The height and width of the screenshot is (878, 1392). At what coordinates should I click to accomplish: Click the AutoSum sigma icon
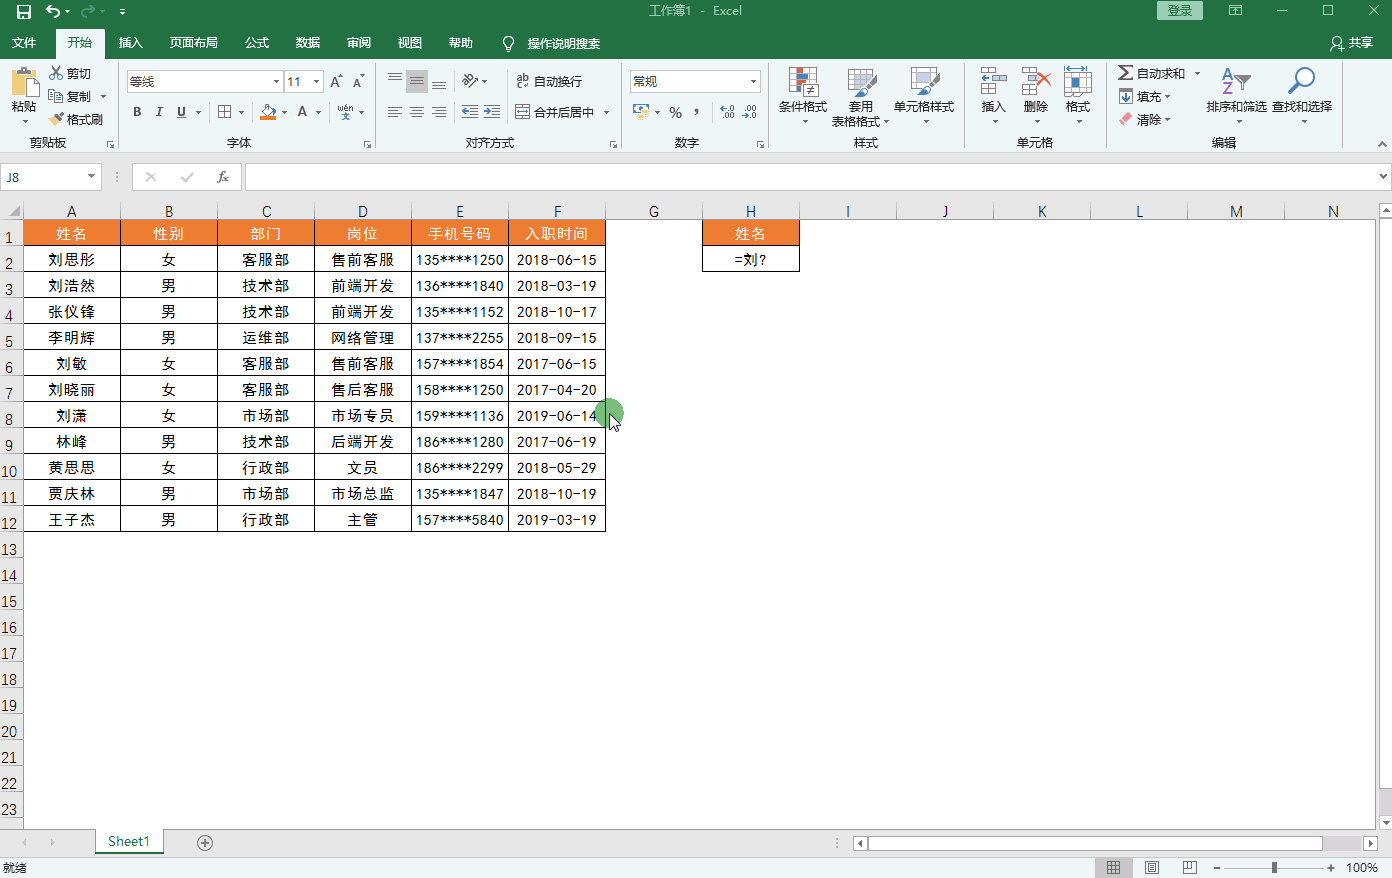click(1126, 73)
